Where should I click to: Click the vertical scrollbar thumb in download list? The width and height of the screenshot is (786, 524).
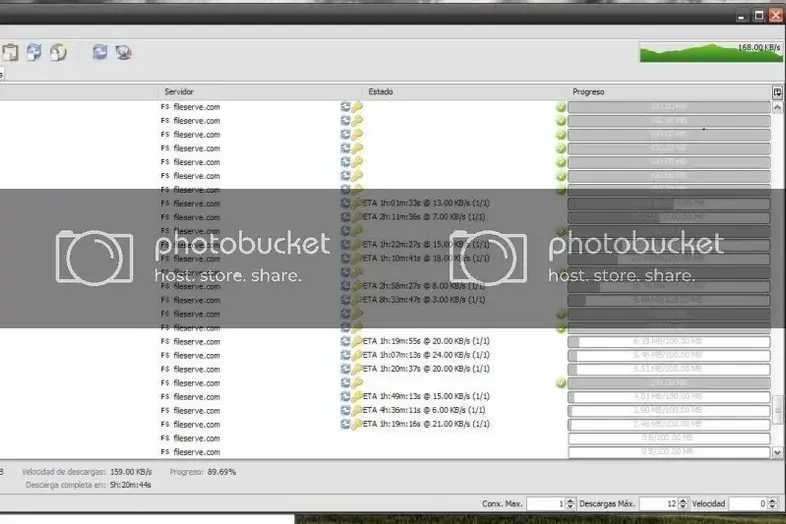tap(777, 410)
